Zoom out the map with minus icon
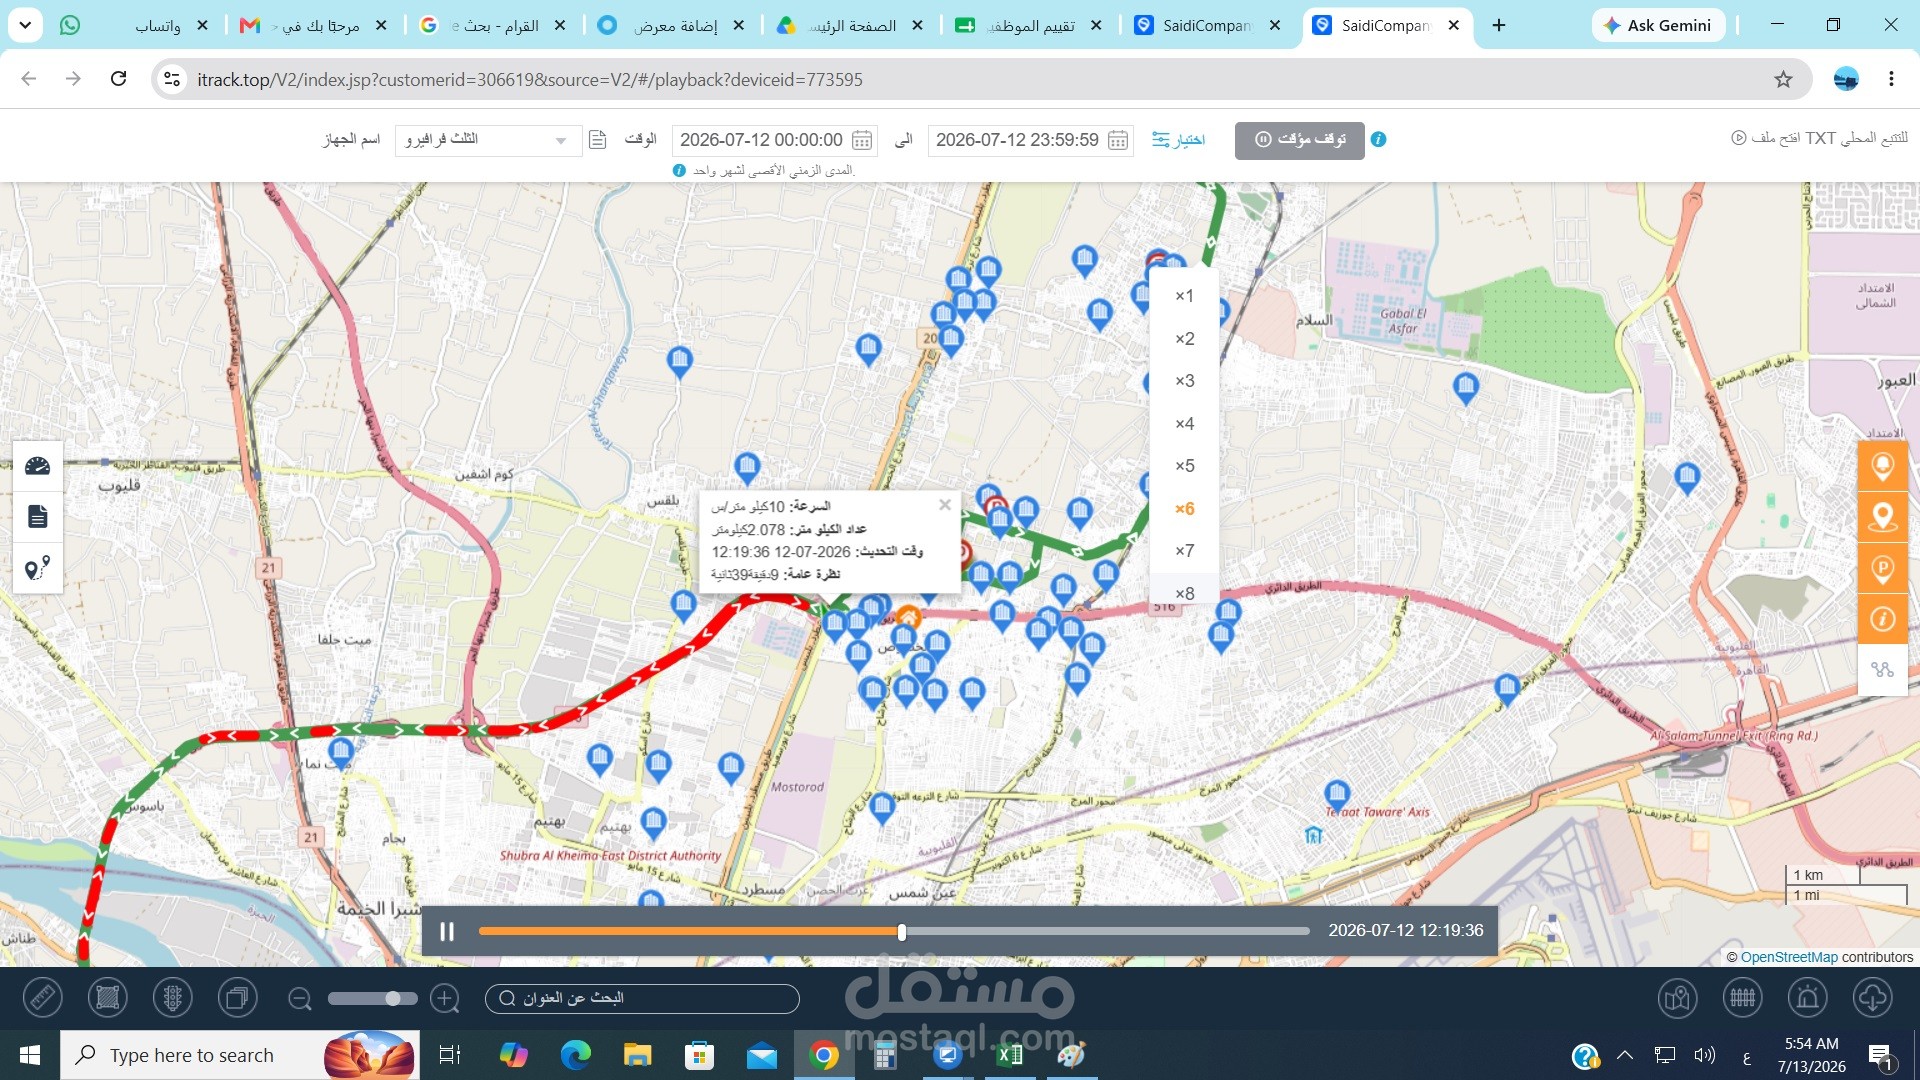Viewport: 1920px width, 1080px height. tap(299, 998)
